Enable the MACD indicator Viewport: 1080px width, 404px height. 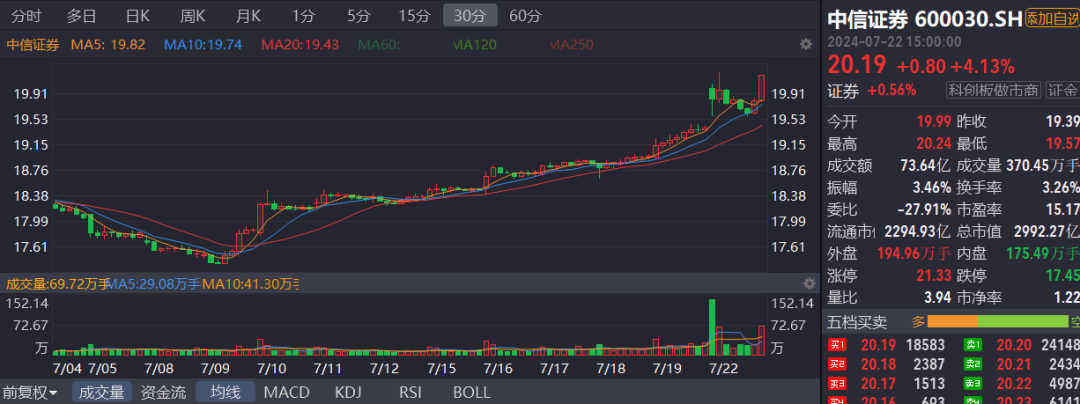287,393
